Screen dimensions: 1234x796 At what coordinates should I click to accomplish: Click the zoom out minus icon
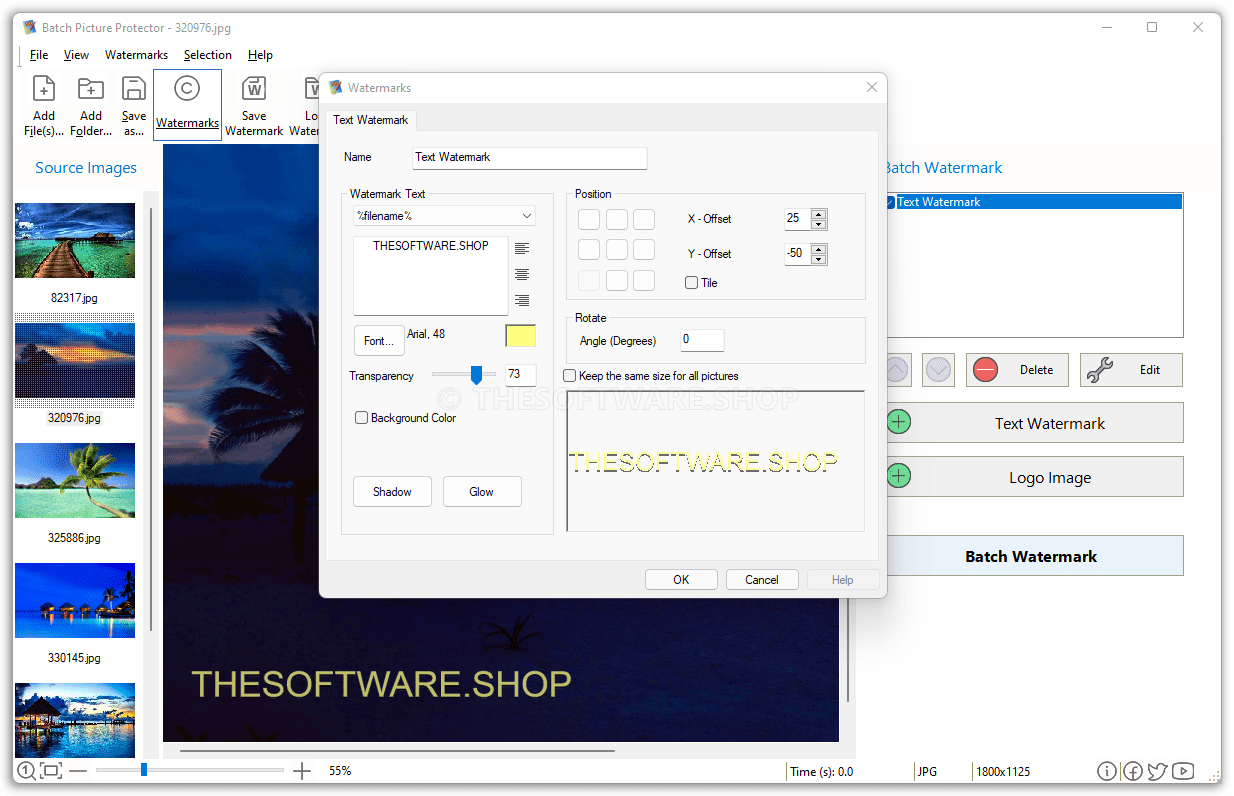click(77, 771)
